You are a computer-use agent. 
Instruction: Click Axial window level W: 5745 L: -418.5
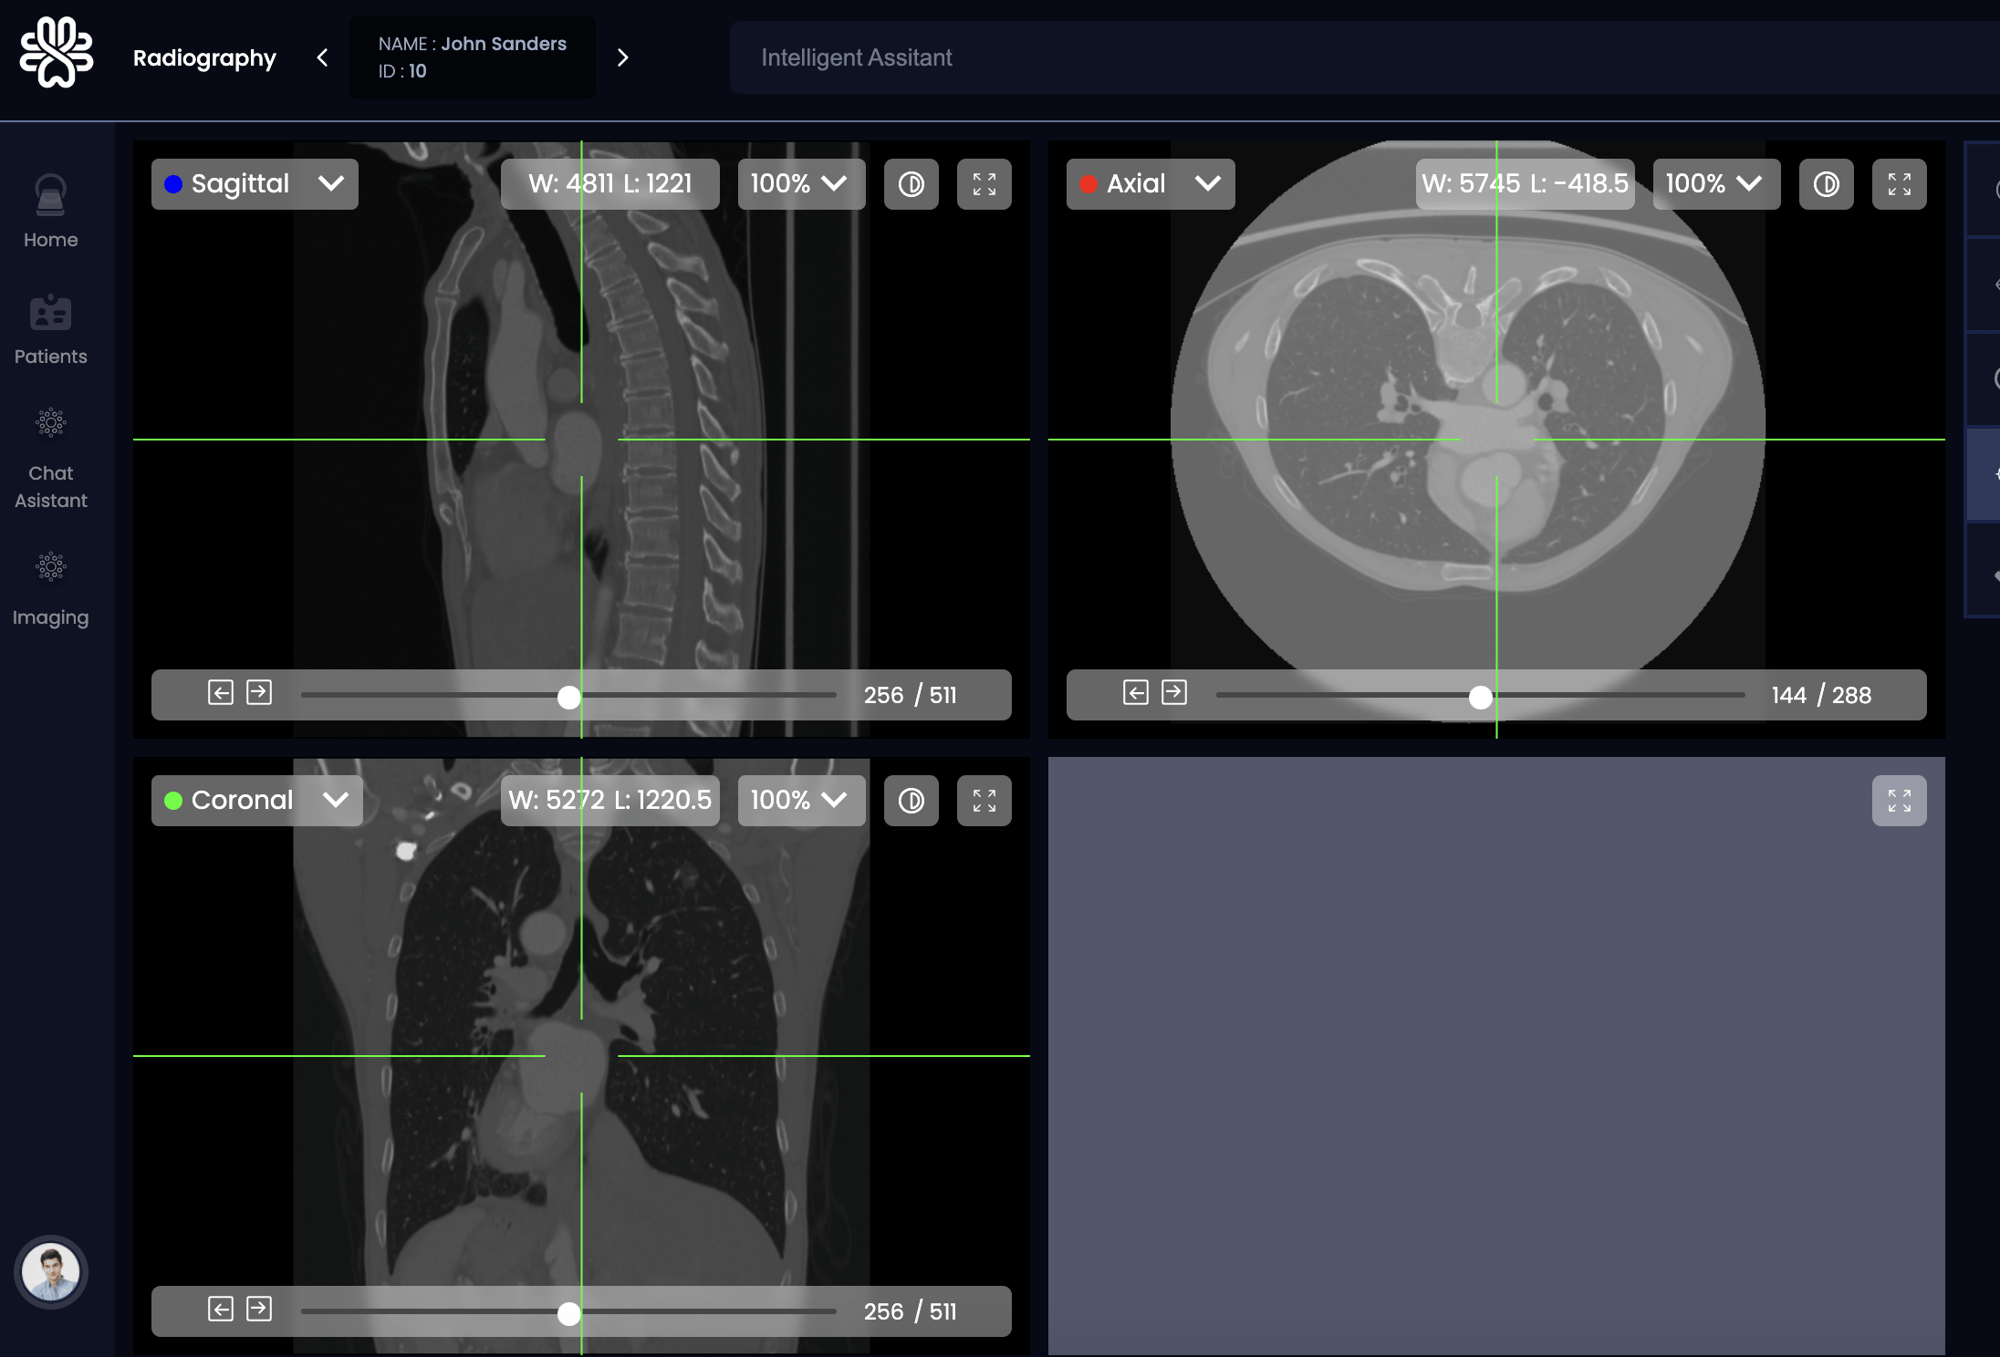click(x=1525, y=184)
